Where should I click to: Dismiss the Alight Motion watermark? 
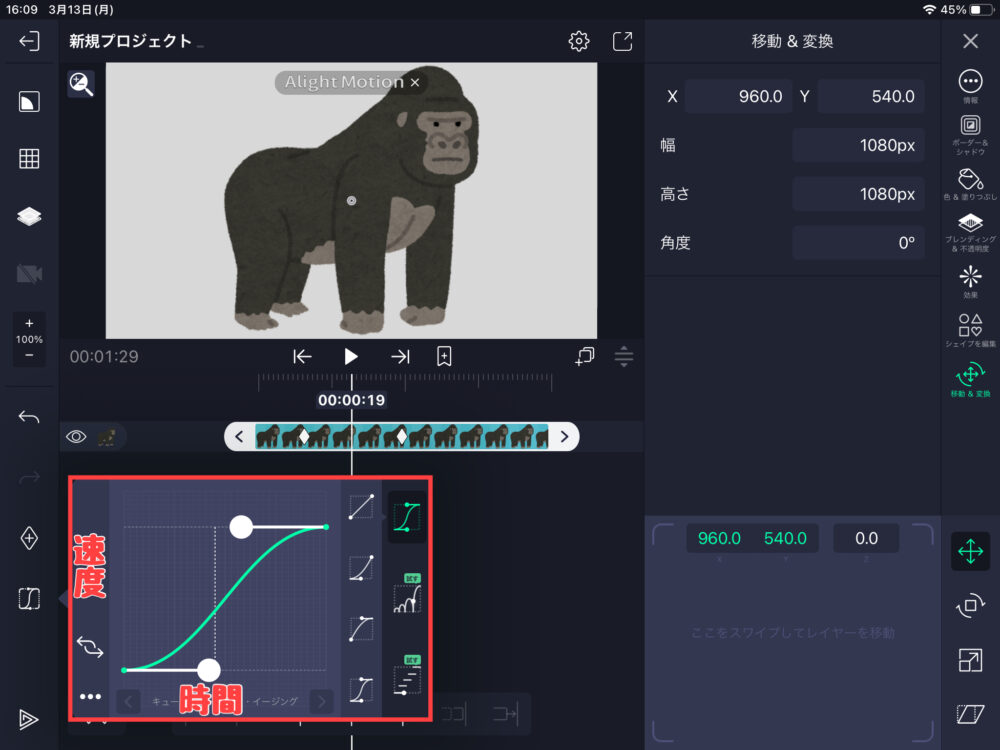click(415, 82)
